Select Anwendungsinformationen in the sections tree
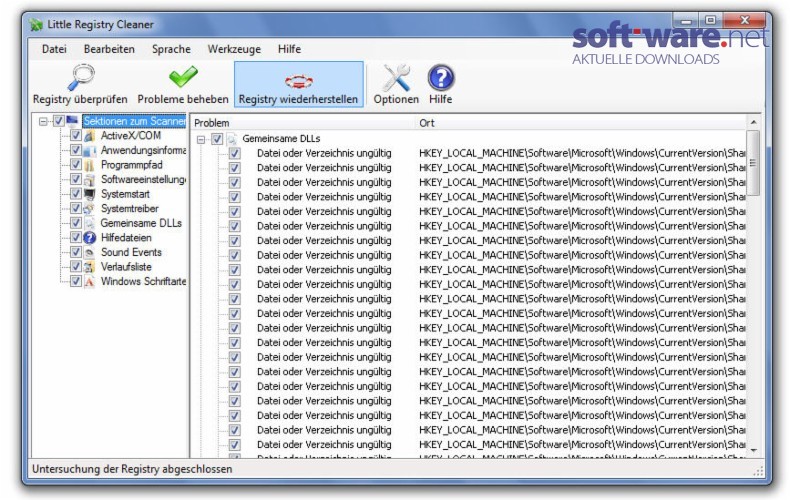The height and width of the screenshot is (500, 790). click(x=143, y=150)
